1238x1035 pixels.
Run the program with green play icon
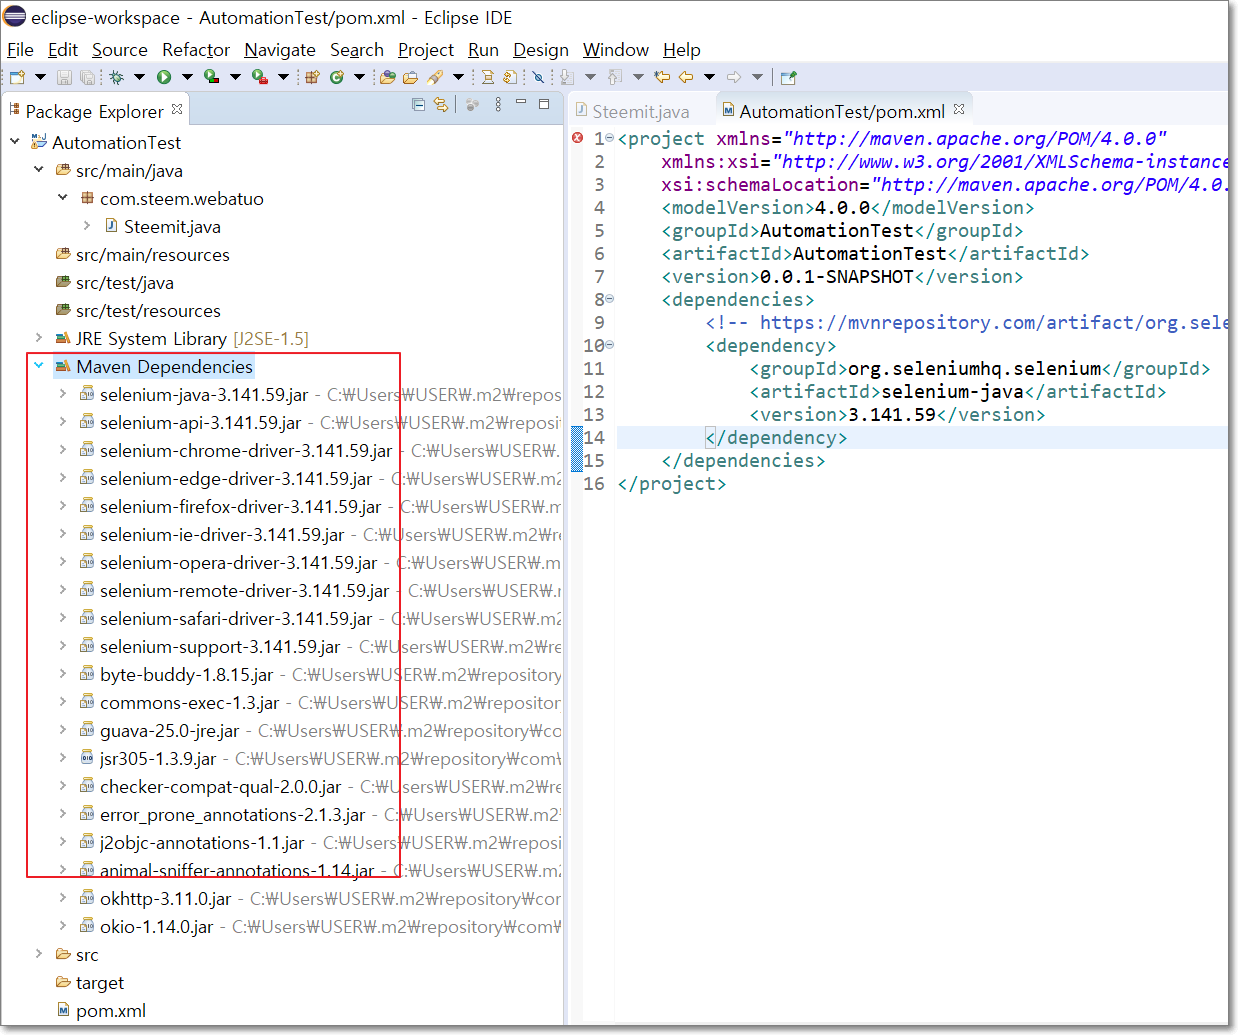coord(164,77)
